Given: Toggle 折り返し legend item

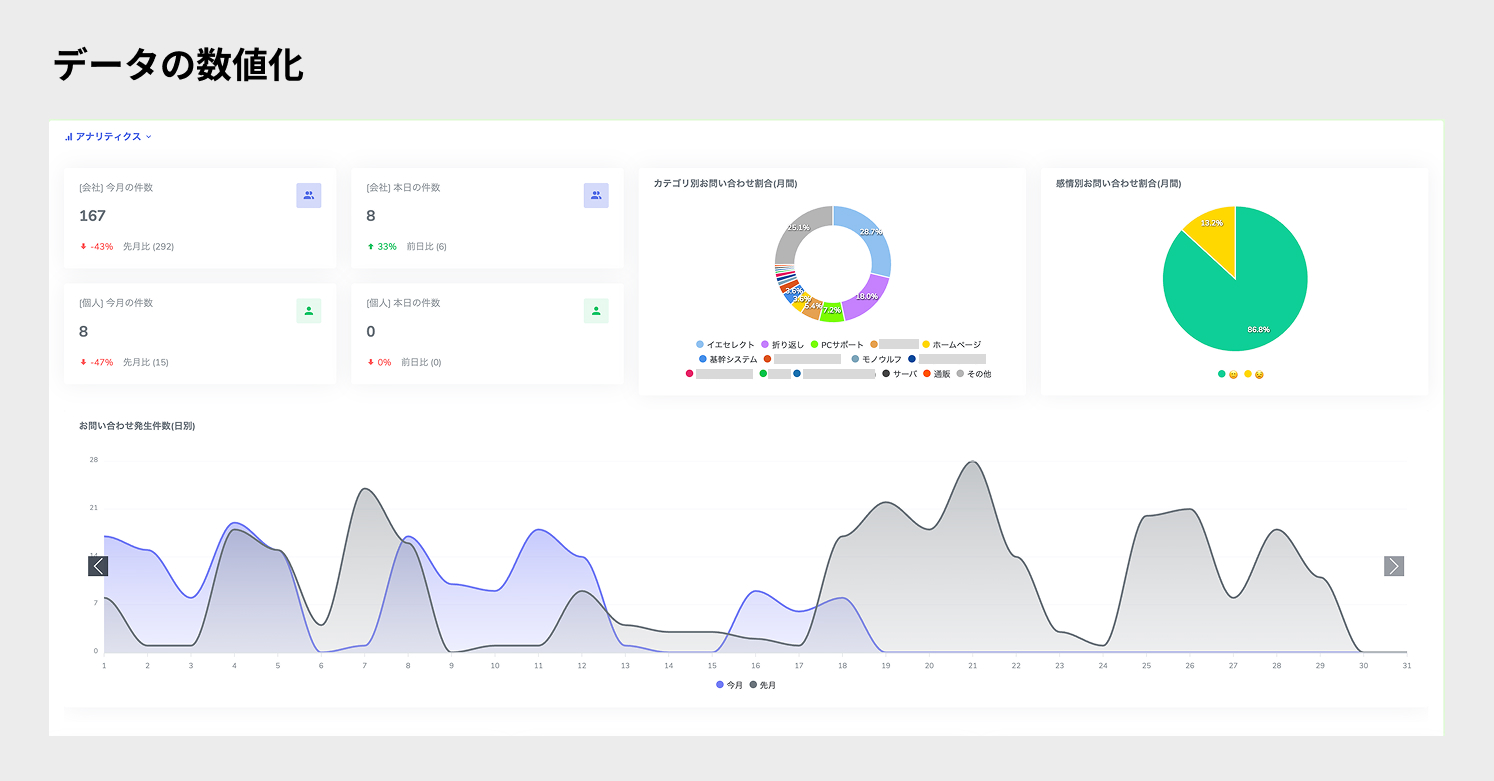Looking at the screenshot, I should 782,345.
